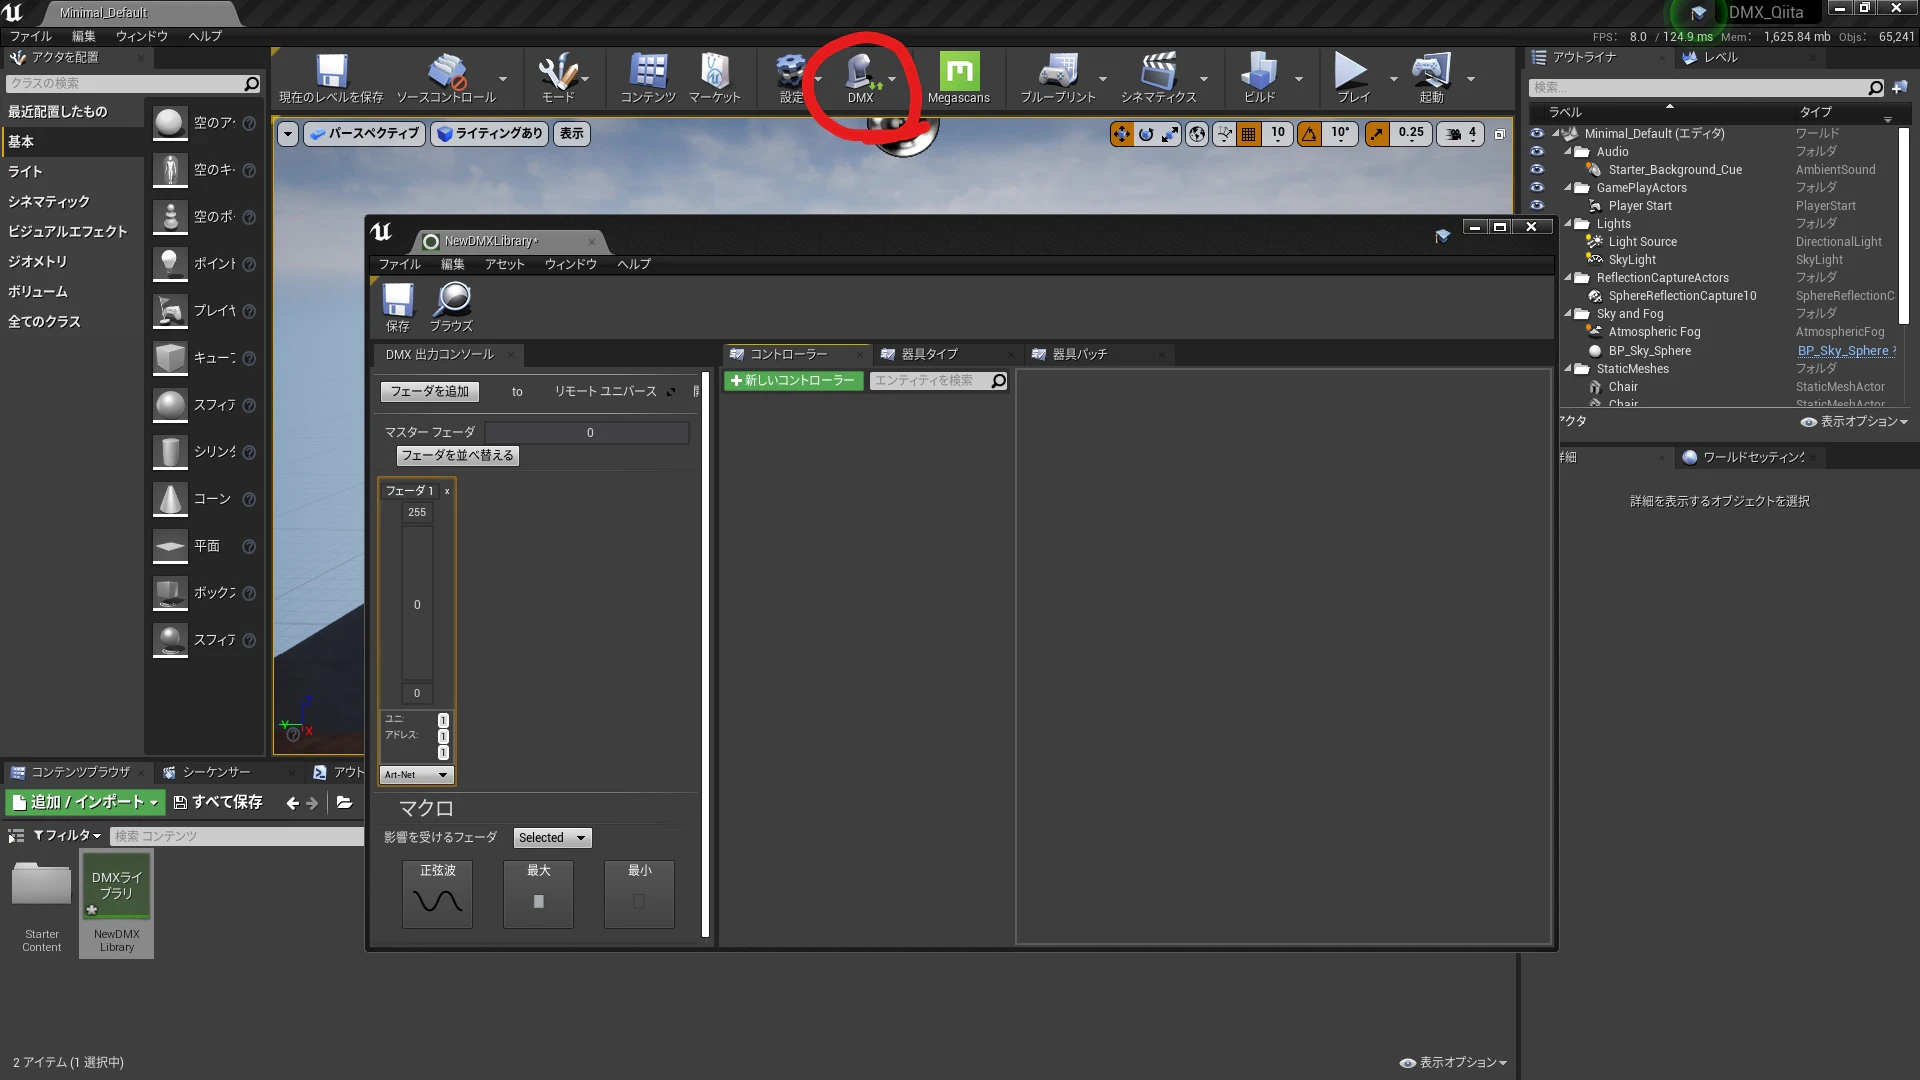The width and height of the screenshot is (1920, 1080).
Task: Open the Asset menu in DMX window
Action: point(504,264)
